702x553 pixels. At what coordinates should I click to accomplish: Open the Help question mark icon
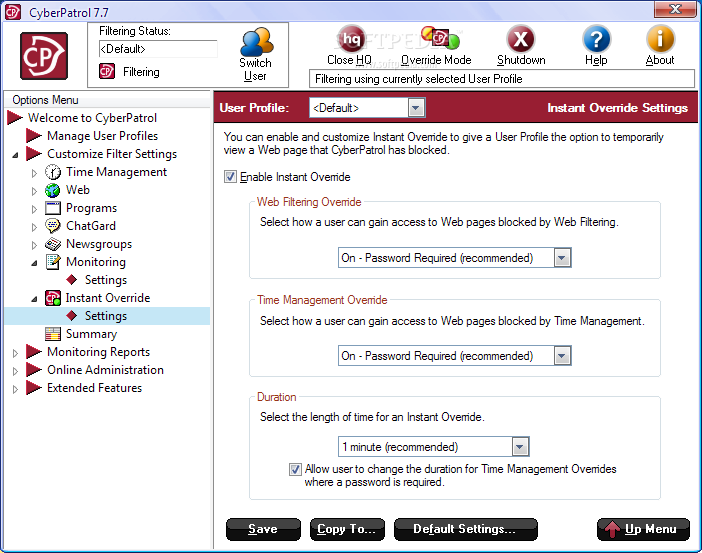tap(596, 39)
